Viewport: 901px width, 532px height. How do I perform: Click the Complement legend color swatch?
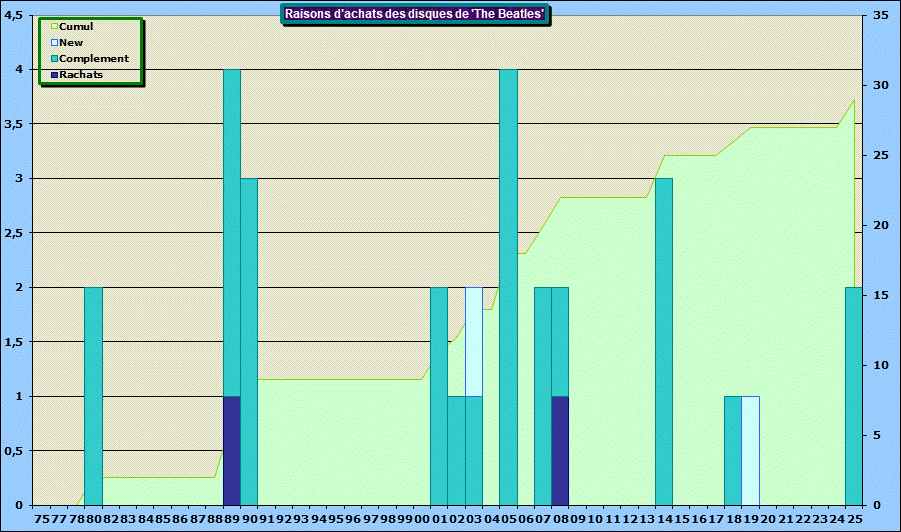pyautogui.click(x=55, y=59)
